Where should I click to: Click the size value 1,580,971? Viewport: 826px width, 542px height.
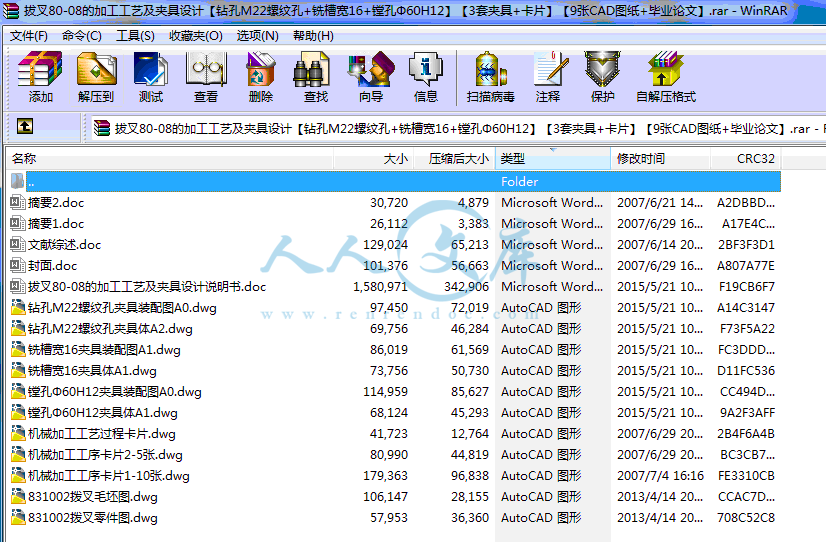tap(380, 287)
